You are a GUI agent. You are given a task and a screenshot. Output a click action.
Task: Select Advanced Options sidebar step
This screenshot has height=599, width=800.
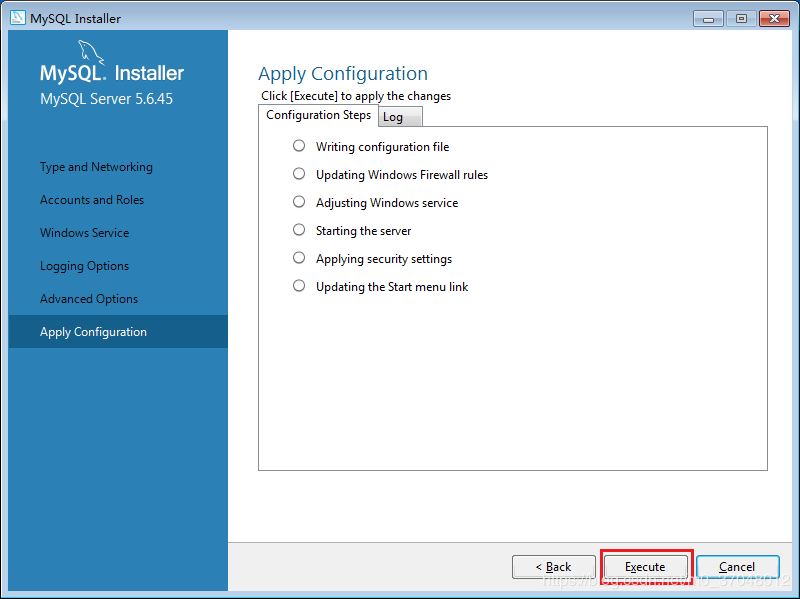click(x=89, y=299)
